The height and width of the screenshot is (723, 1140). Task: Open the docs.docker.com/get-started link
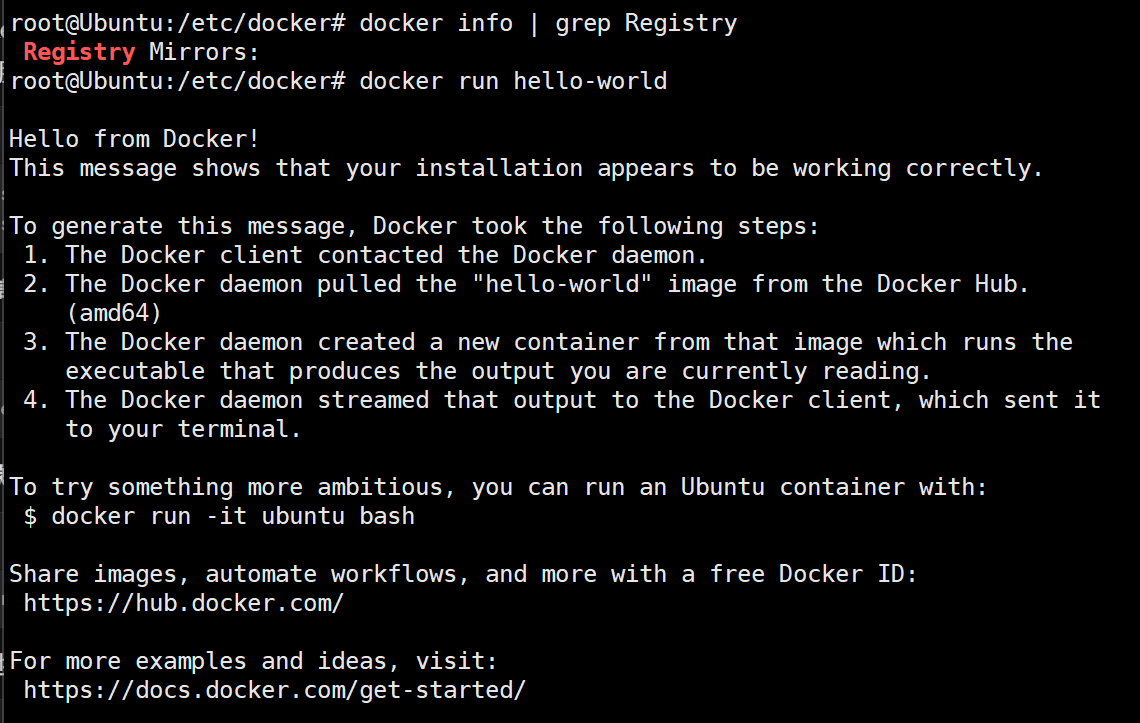point(274,690)
